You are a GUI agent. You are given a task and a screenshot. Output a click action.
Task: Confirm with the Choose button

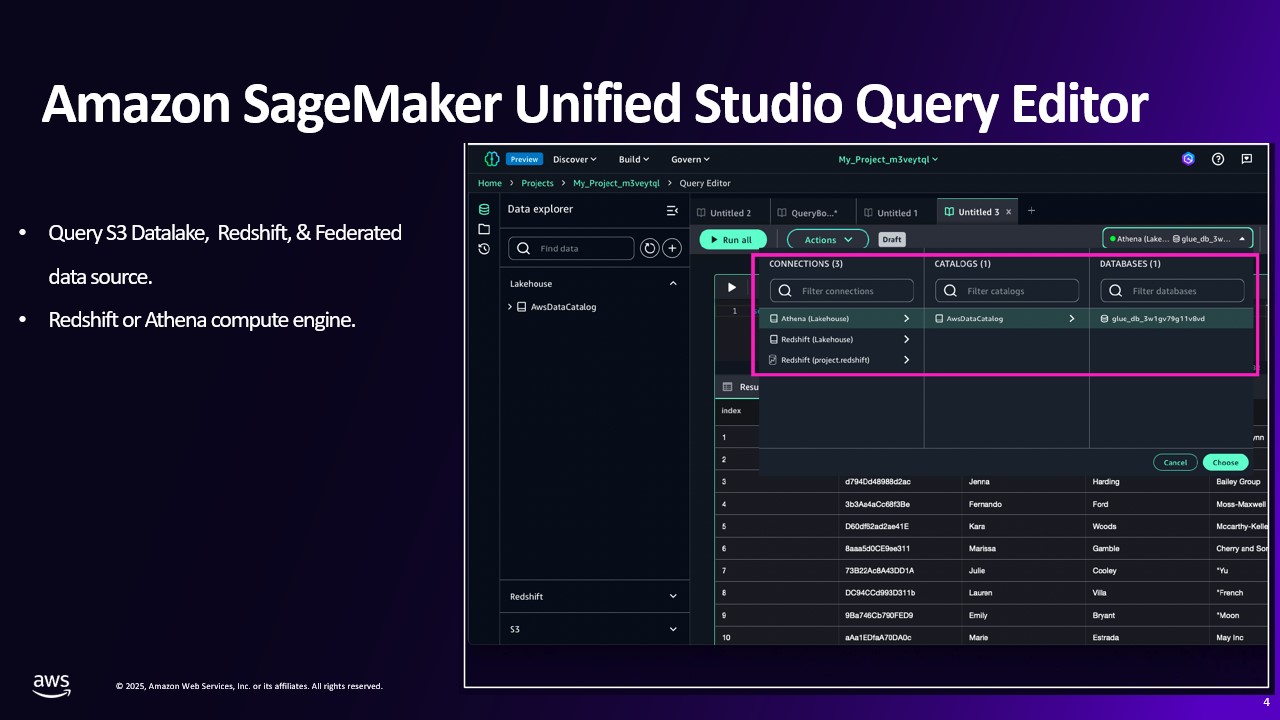click(1225, 462)
